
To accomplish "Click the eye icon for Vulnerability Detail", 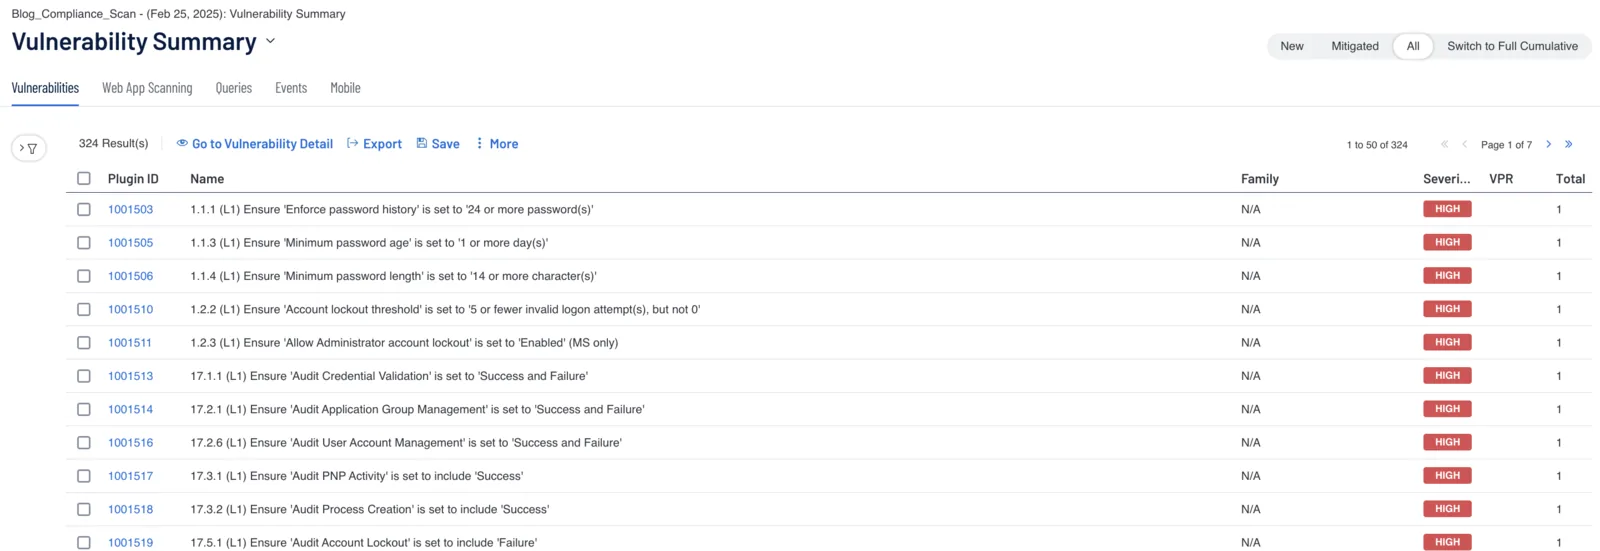I will tap(182, 143).
